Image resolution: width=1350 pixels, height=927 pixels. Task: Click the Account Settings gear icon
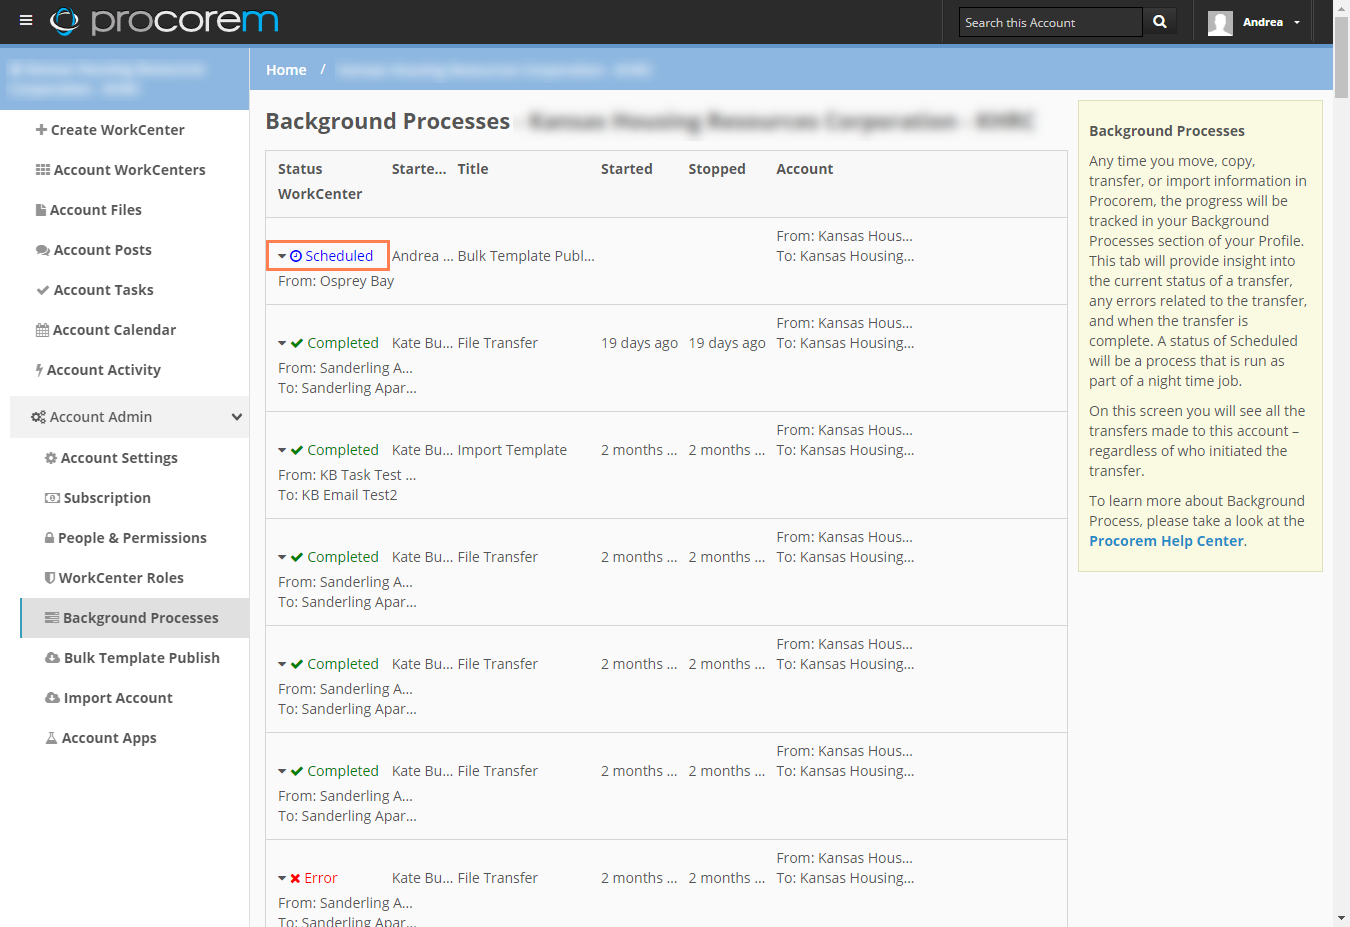click(51, 458)
